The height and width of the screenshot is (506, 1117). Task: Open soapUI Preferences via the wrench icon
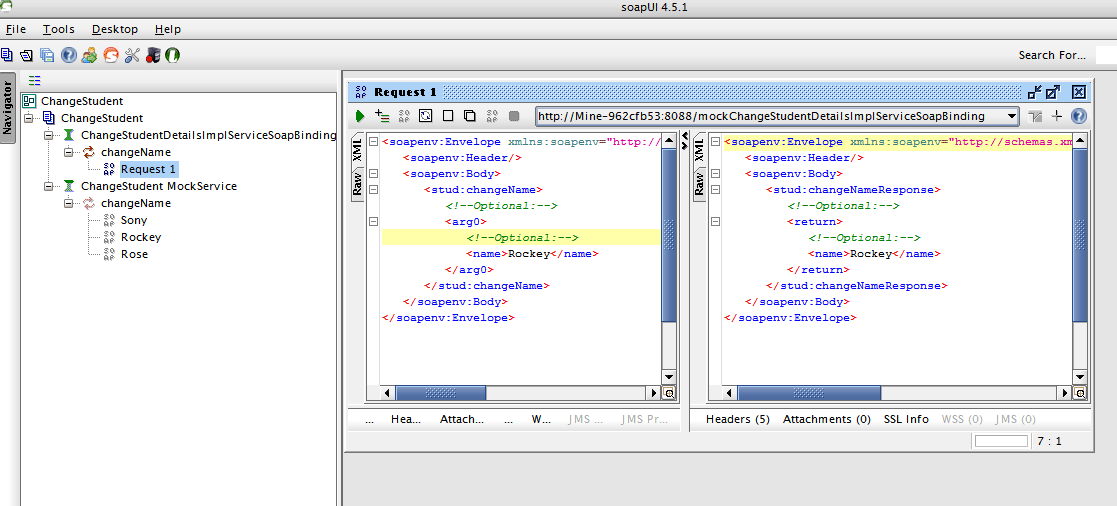click(x=131, y=55)
